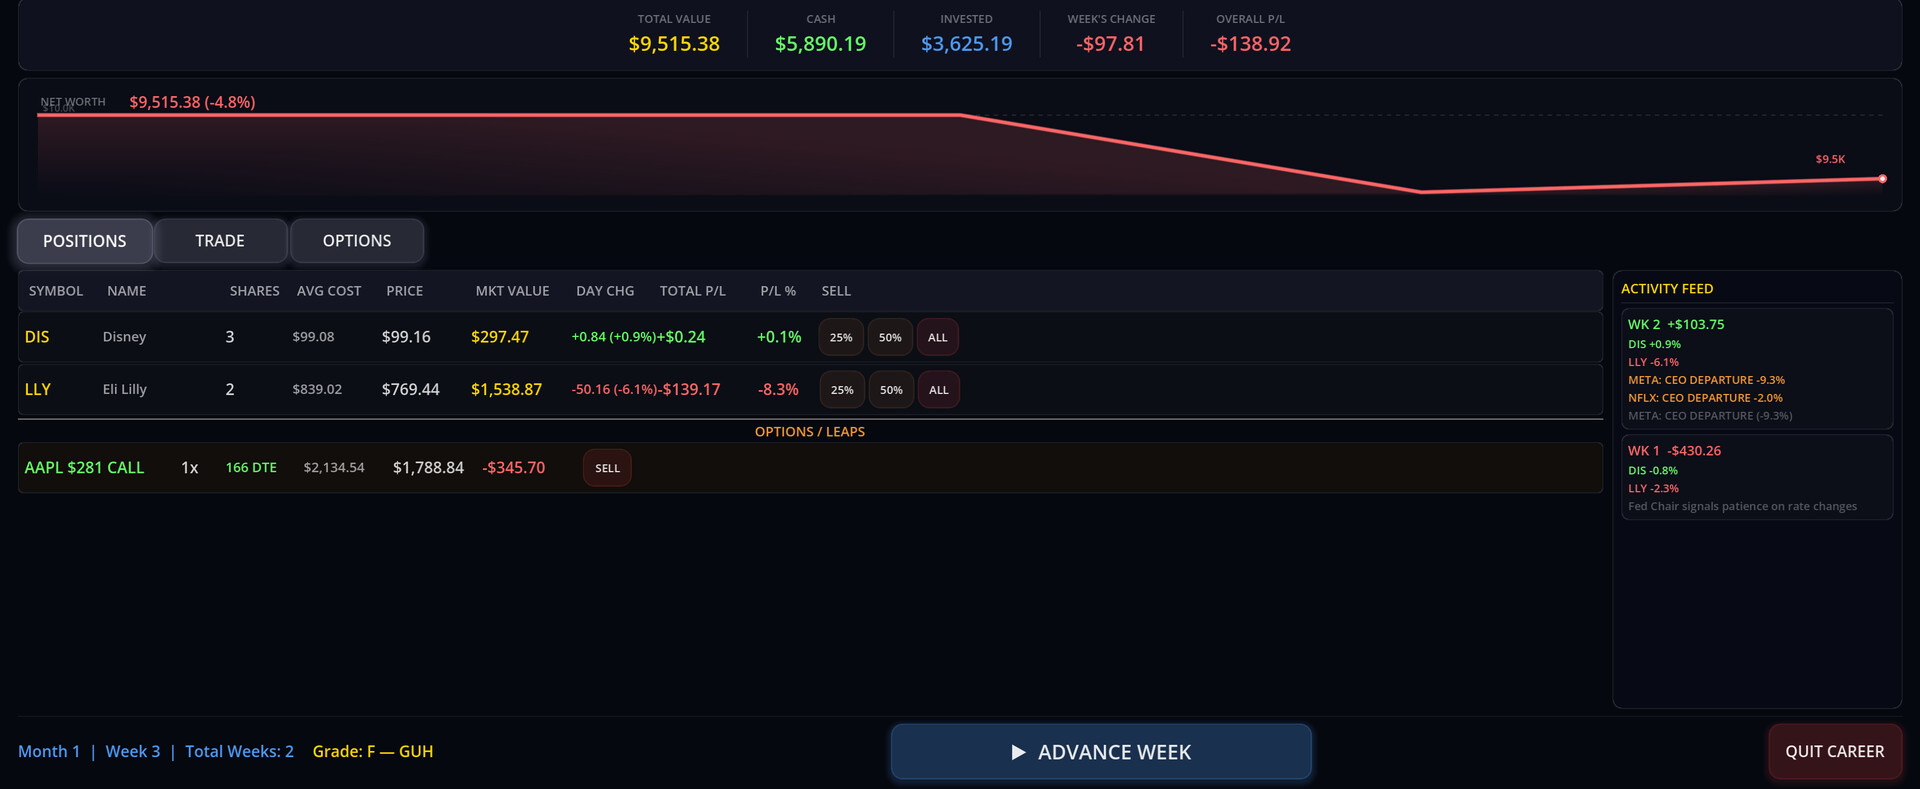
Task: Click the WK 1 activity feed entry
Action: [1674, 451]
